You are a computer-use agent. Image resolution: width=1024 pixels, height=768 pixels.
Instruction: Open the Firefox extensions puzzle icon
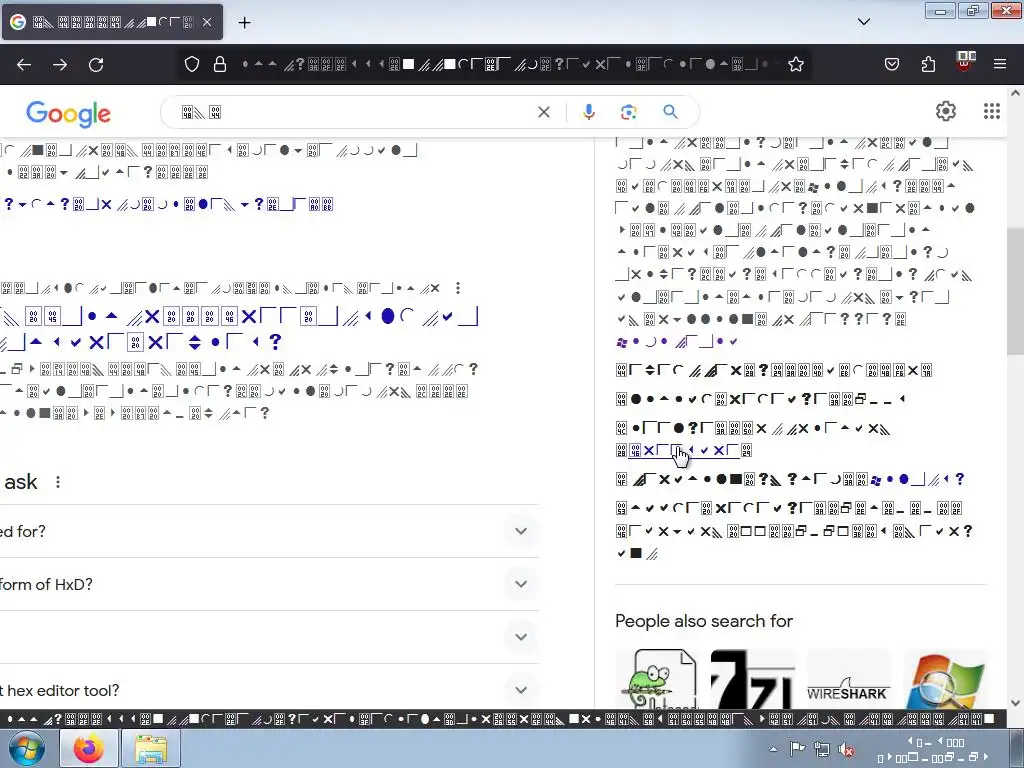tap(928, 64)
